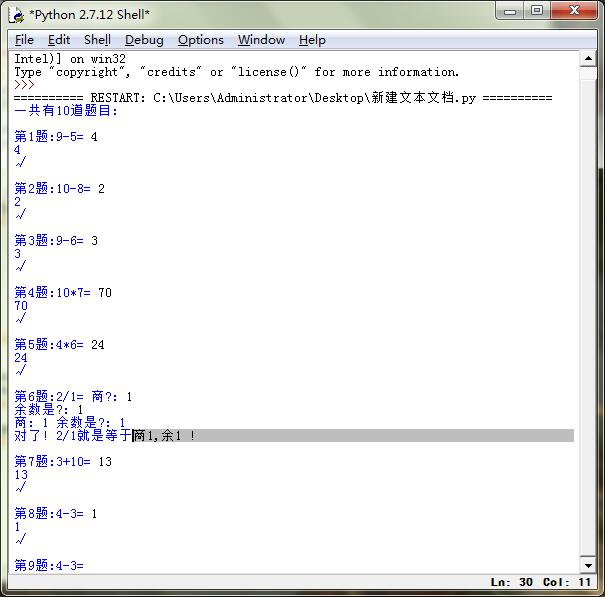Click the '商: 1 余数是?: 1' line

click(x=70, y=423)
